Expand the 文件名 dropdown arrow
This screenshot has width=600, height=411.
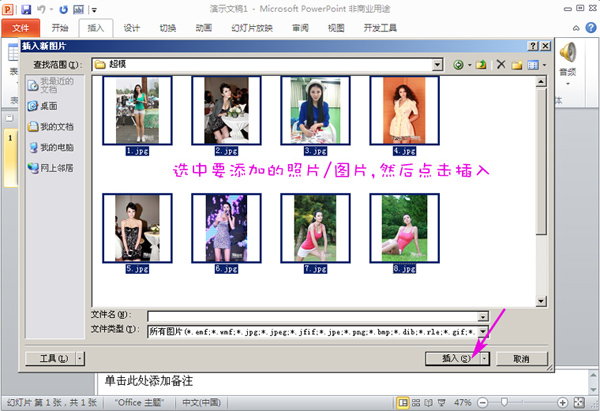pyautogui.click(x=483, y=316)
